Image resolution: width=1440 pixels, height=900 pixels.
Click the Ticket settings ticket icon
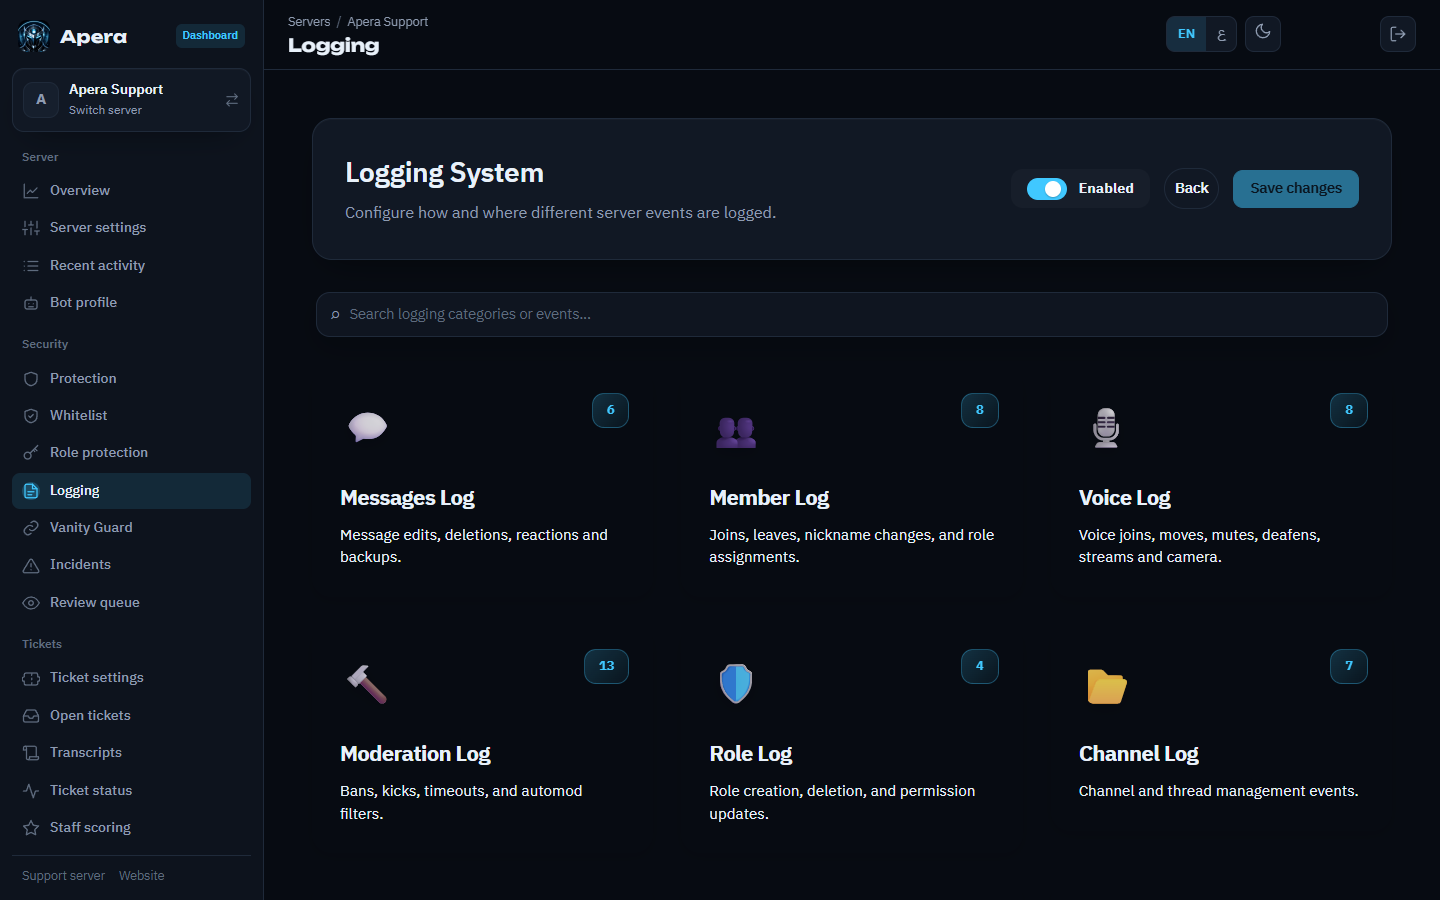[31, 678]
